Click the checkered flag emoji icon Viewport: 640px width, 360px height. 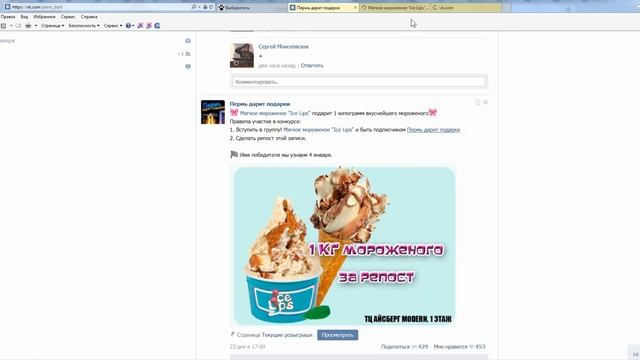(234, 154)
